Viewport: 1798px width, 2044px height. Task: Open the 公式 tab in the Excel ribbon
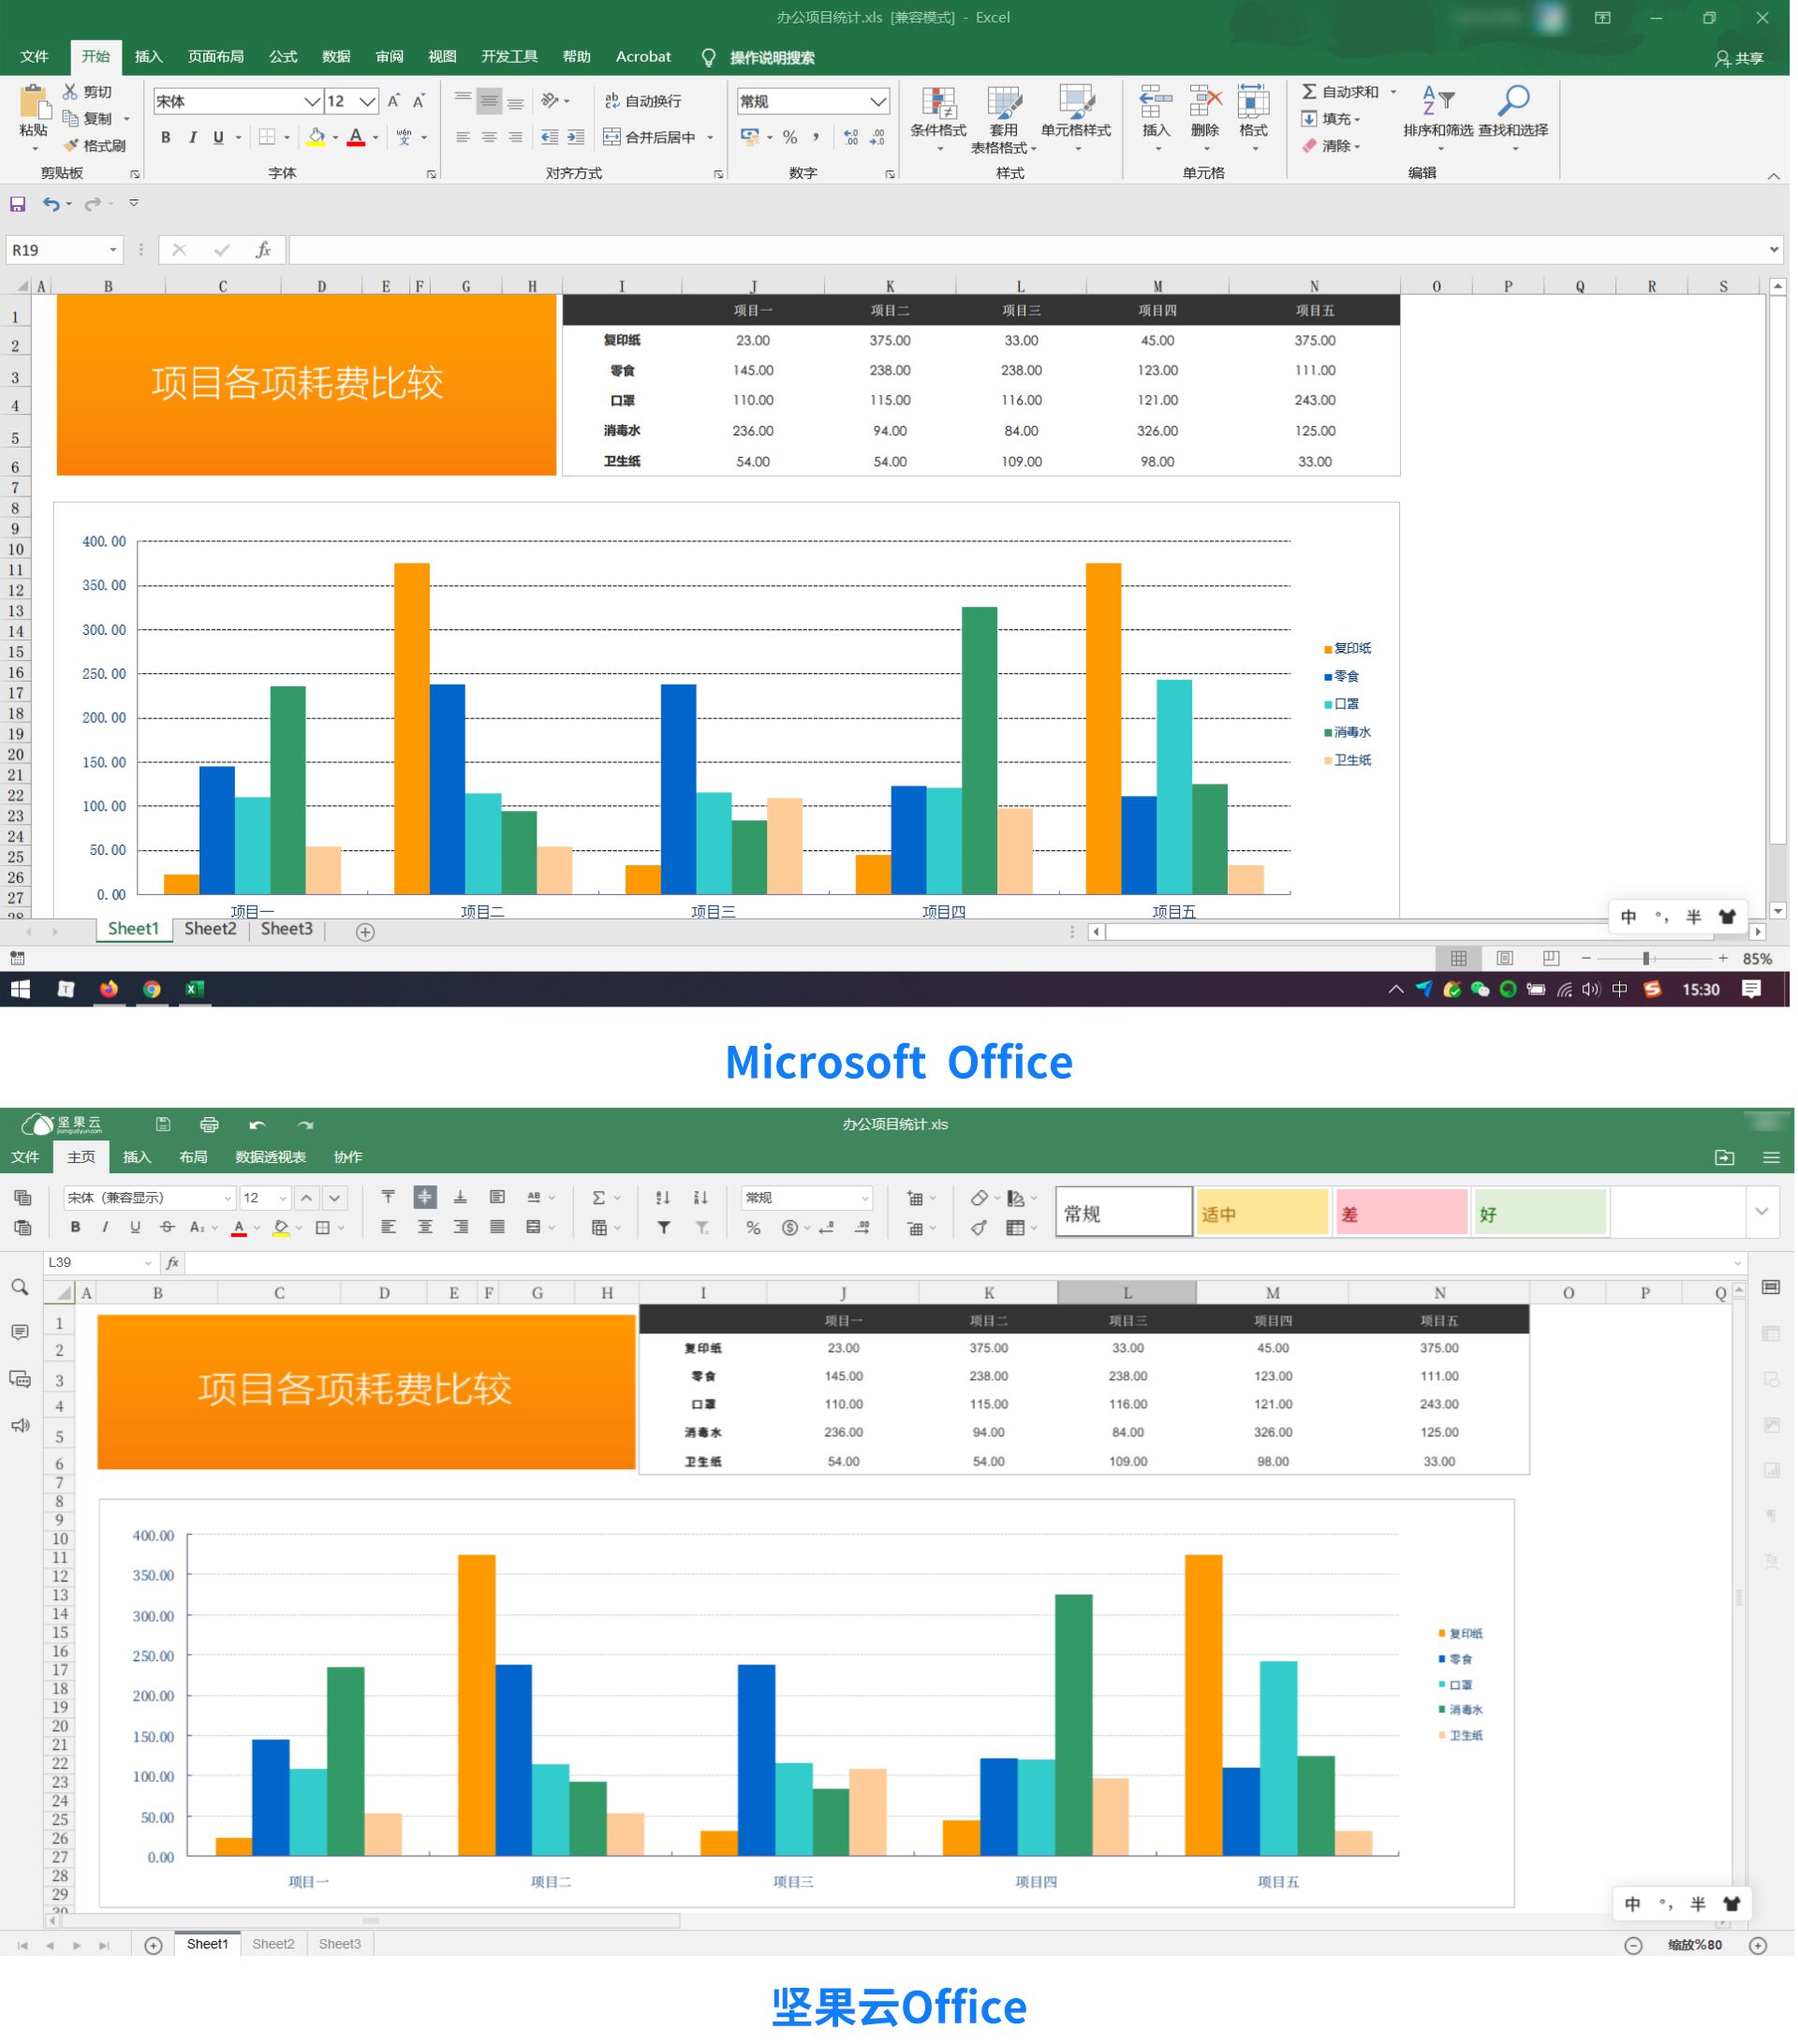pyautogui.click(x=283, y=57)
